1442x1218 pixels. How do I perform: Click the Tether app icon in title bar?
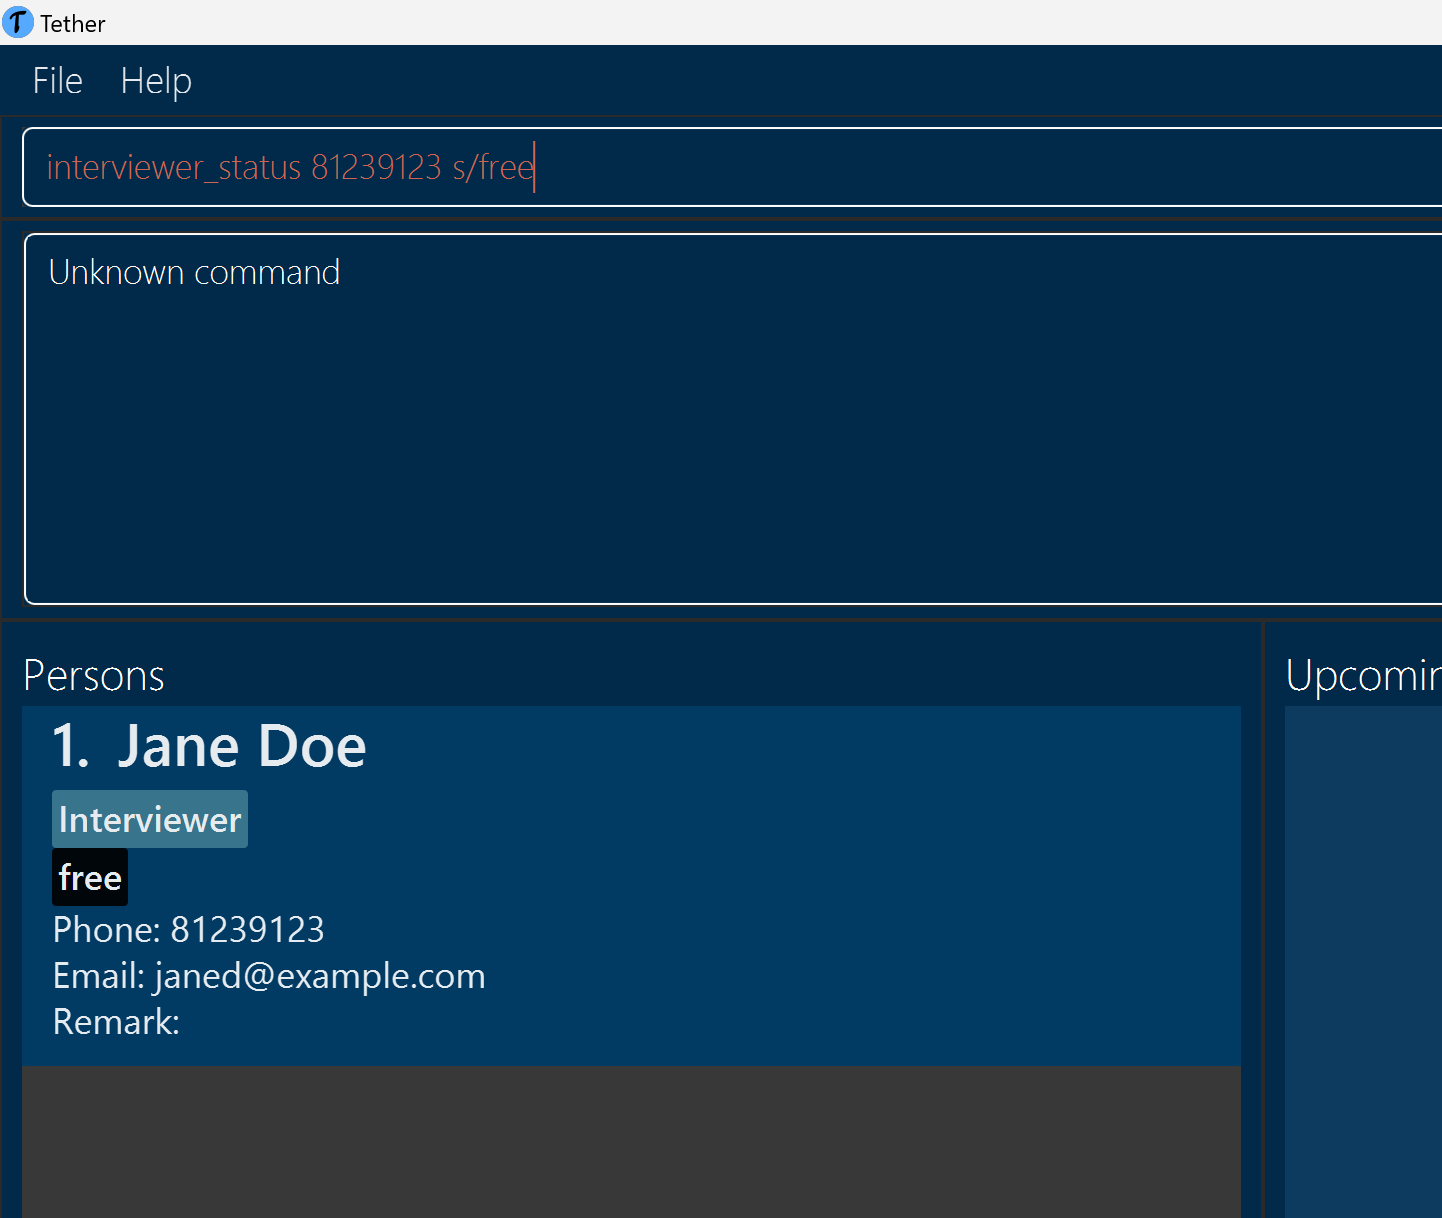pyautogui.click(x=18, y=22)
